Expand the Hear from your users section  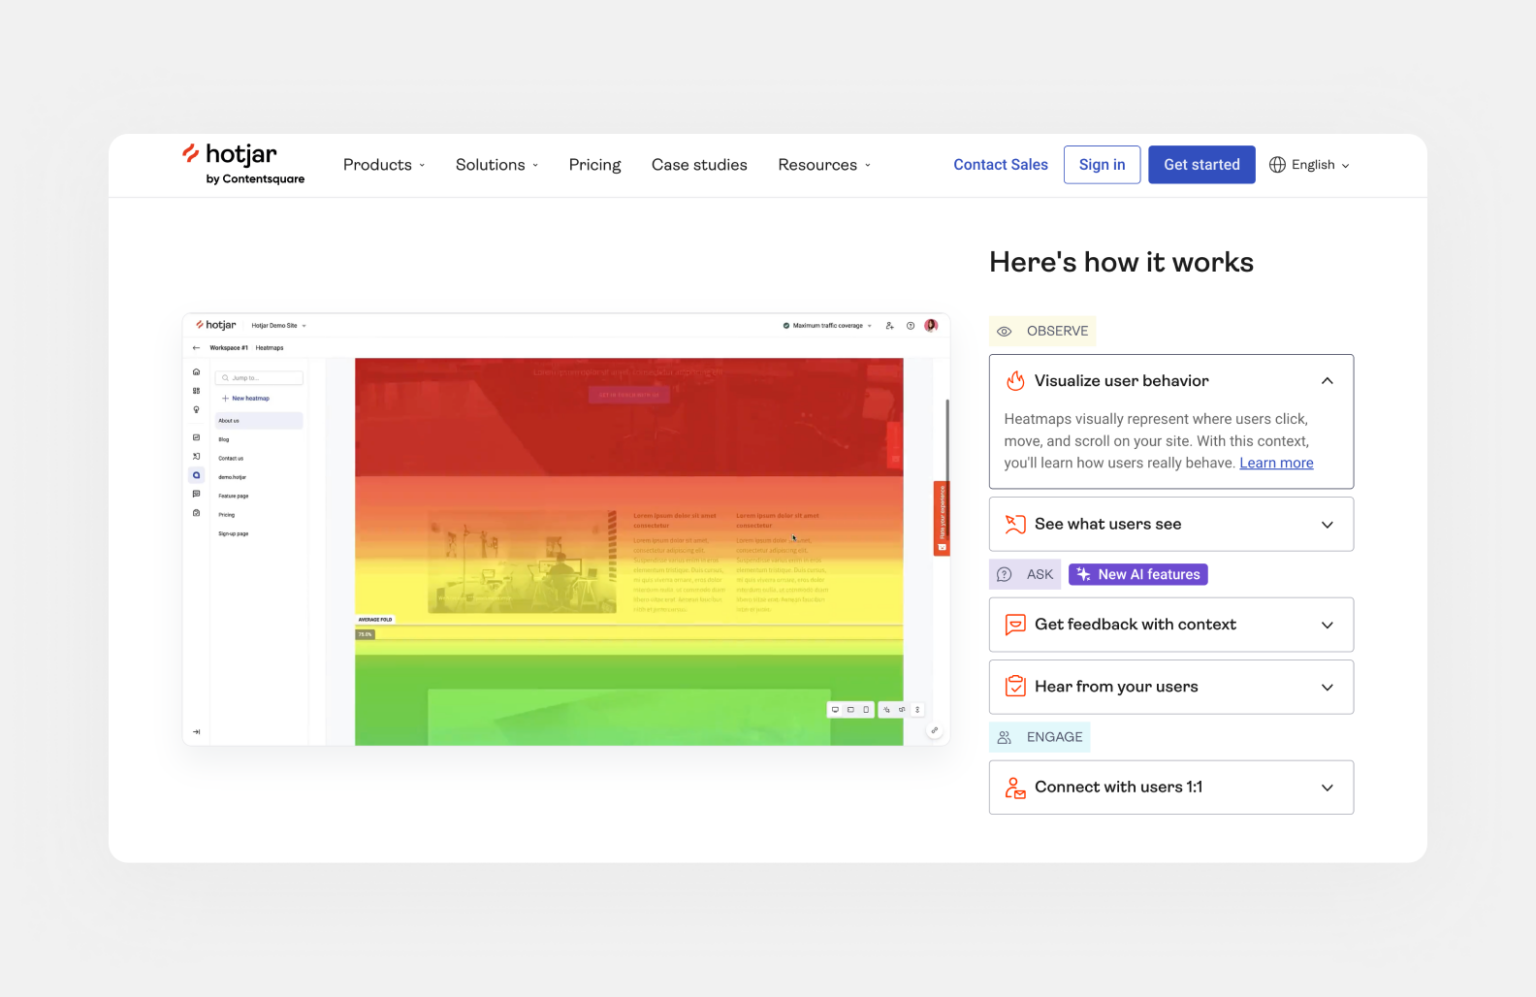(1327, 687)
